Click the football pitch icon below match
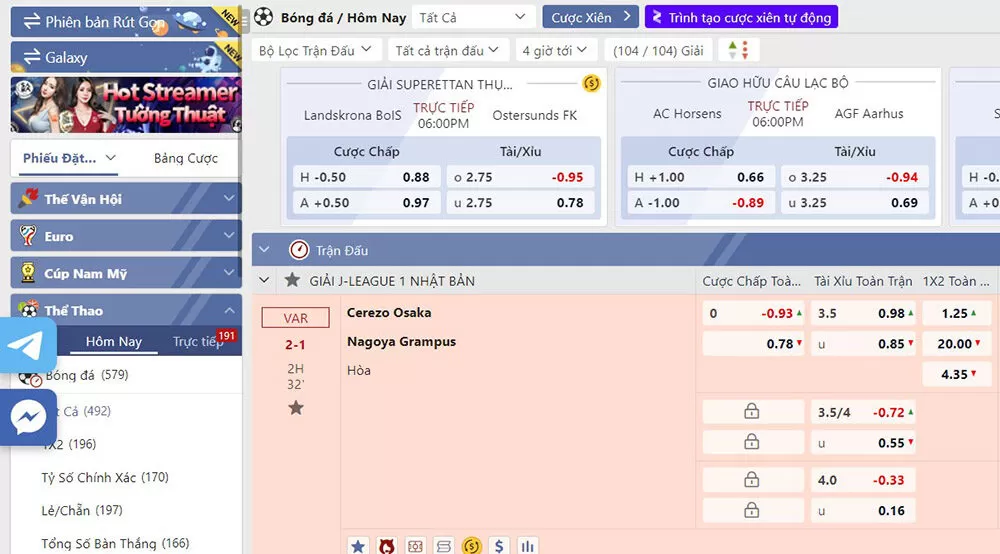Image resolution: width=1000 pixels, height=554 pixels. (415, 546)
